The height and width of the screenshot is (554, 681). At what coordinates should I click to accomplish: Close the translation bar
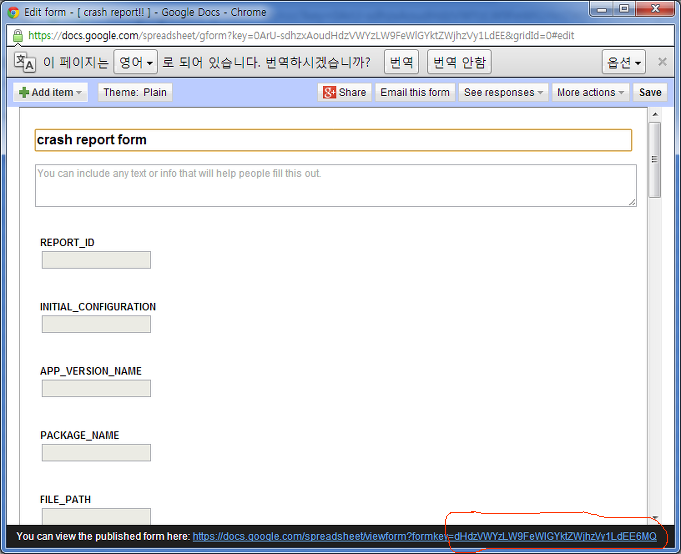[x=662, y=62]
